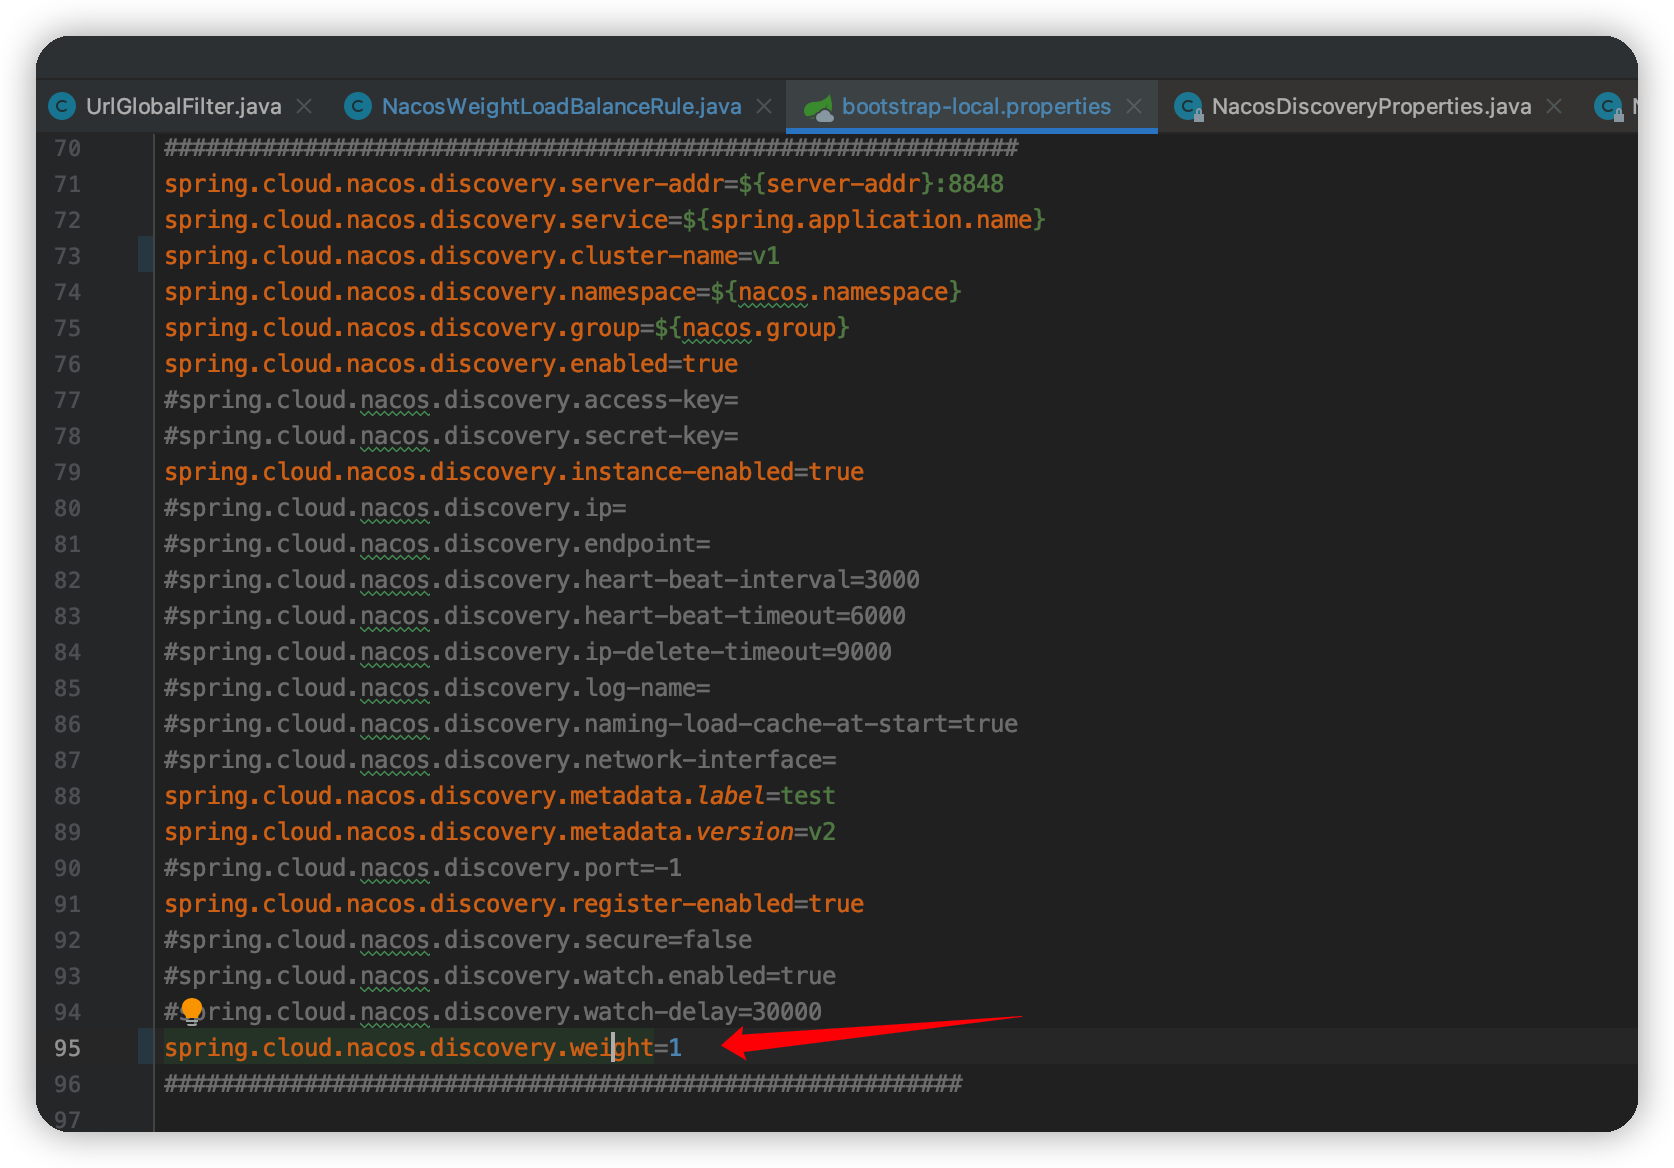Click the commented port=-1 line
1674x1168 pixels.
pyautogui.click(x=423, y=867)
